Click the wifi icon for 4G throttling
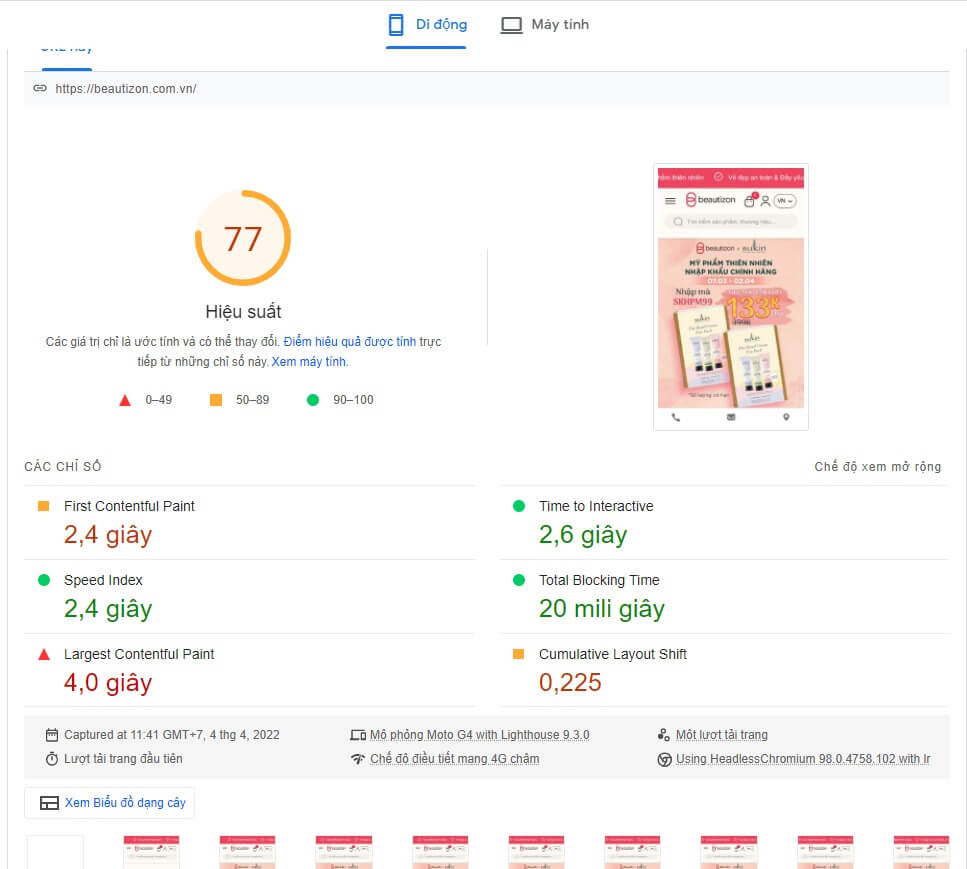This screenshot has width=967, height=869. (x=358, y=759)
